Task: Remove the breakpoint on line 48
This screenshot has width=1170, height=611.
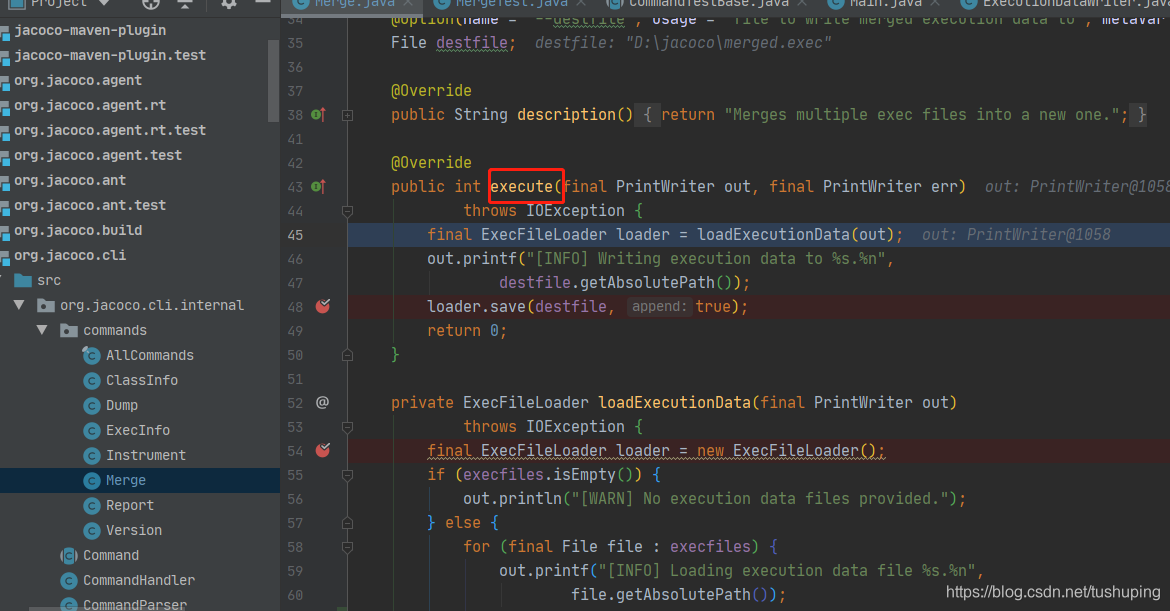Action: [x=323, y=306]
